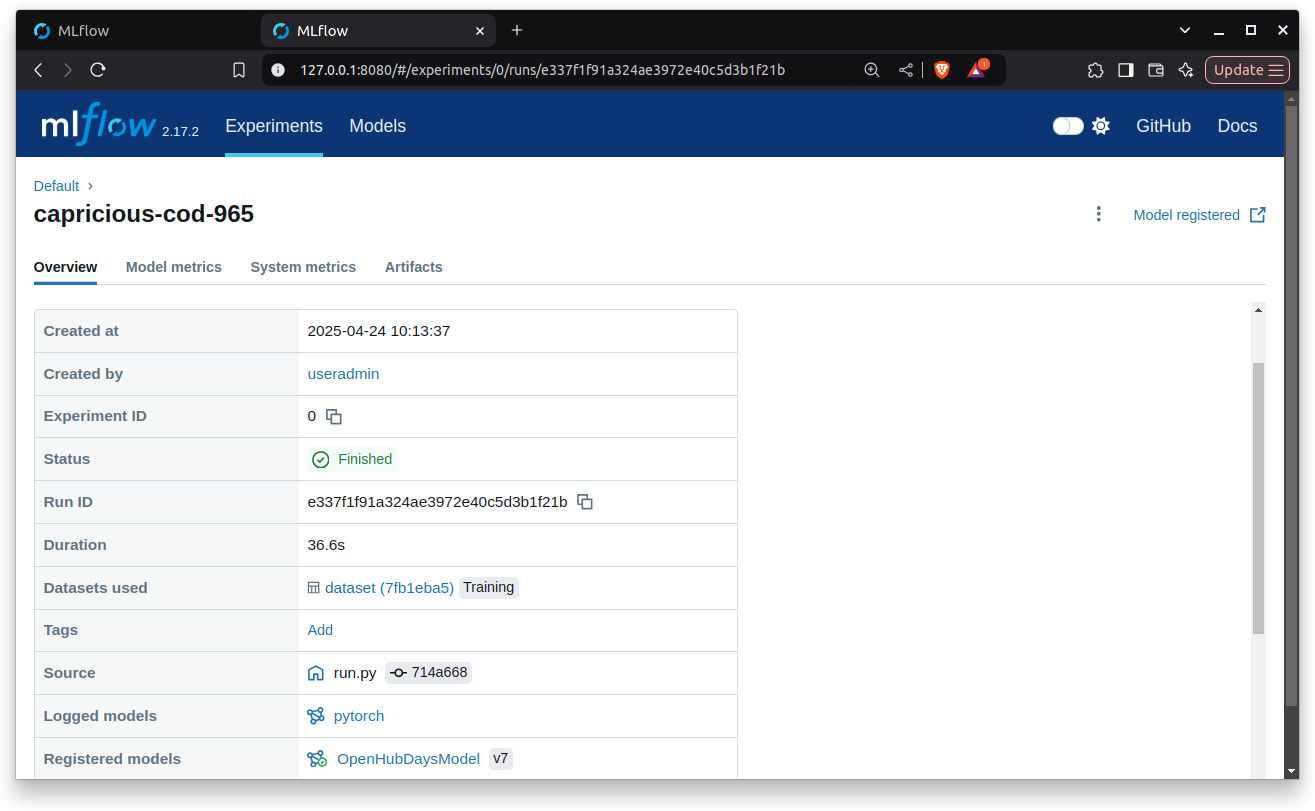Image resolution: width=1315 pixels, height=811 pixels.
Task: Open the Experiments nav tab
Action: (x=274, y=126)
